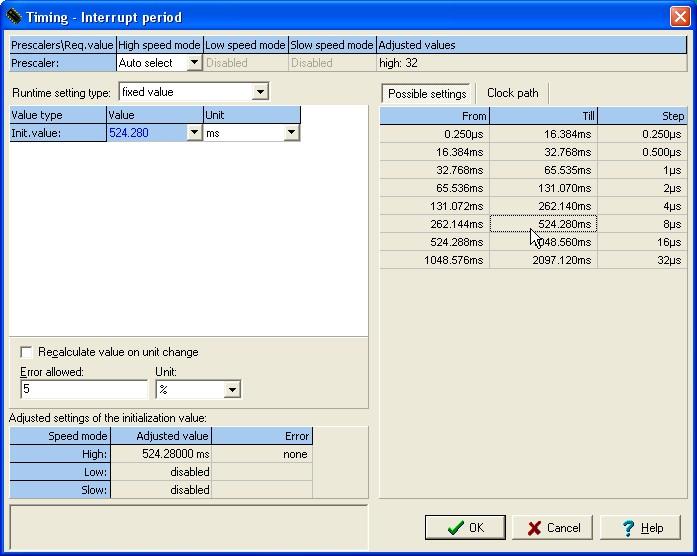The image size is (697, 556).
Task: Select the From cell 0.250µs
Action: (x=434, y=134)
